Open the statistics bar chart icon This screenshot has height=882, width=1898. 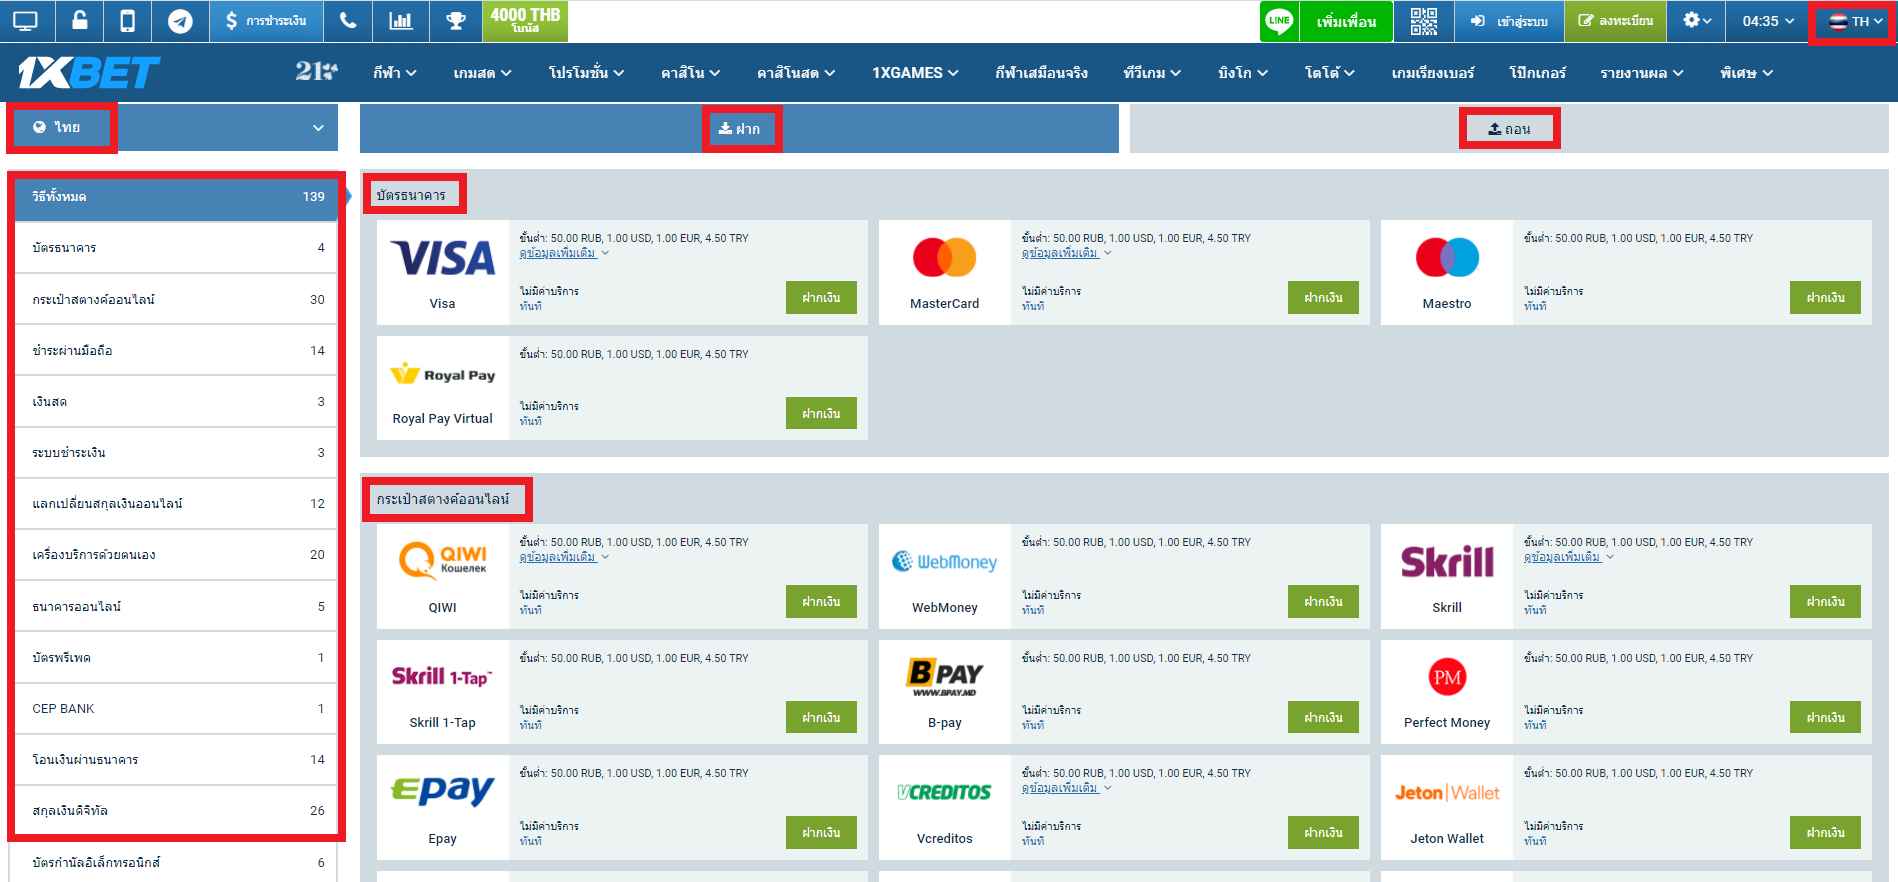[401, 21]
